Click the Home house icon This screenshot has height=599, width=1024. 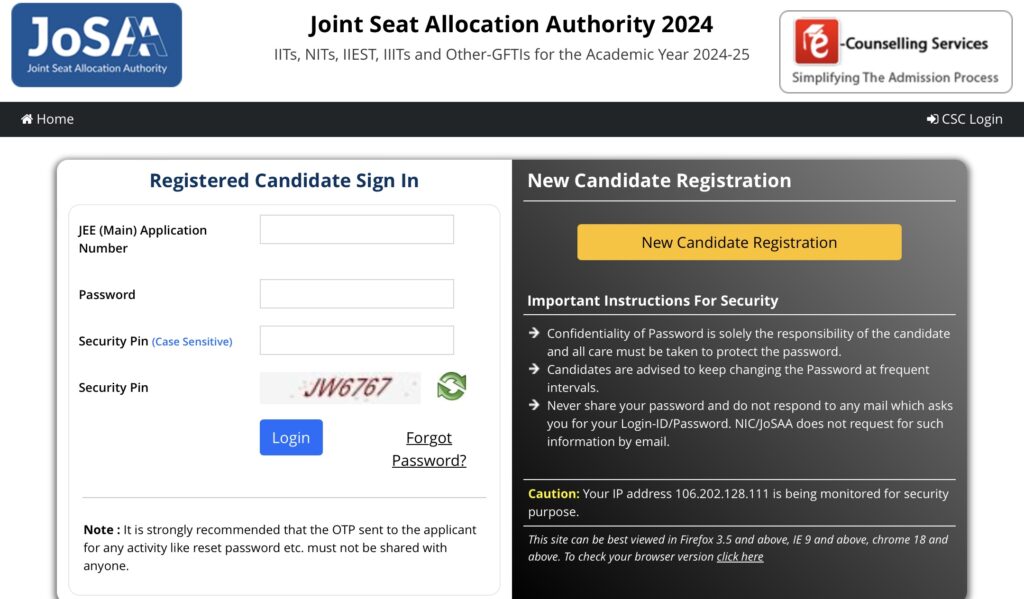coord(27,119)
